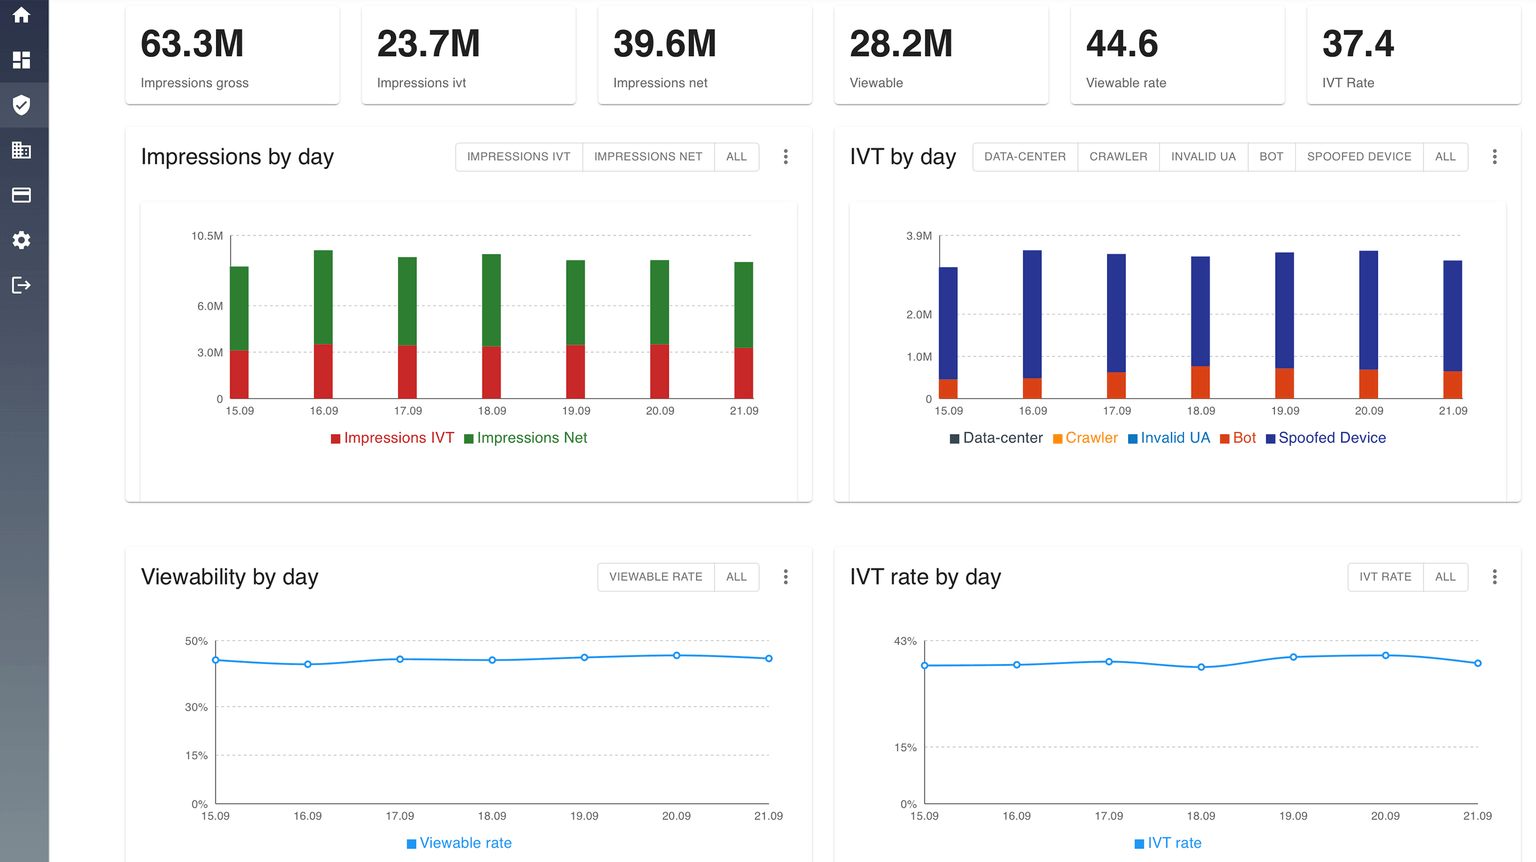Open IVT by day three-dot menu

point(1495,157)
